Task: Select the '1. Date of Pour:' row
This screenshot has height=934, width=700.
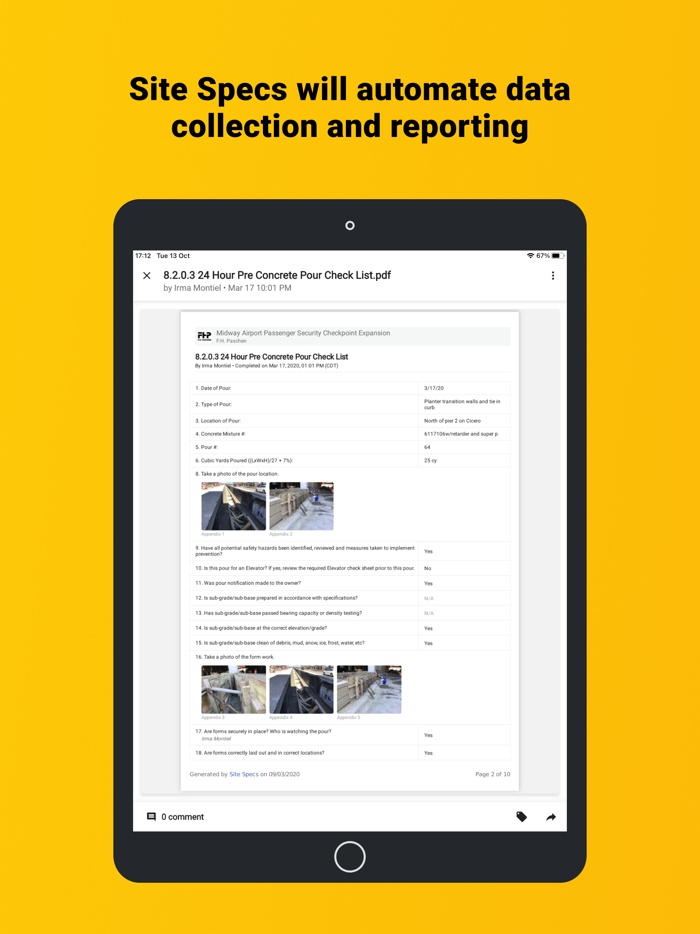Action: click(350, 388)
